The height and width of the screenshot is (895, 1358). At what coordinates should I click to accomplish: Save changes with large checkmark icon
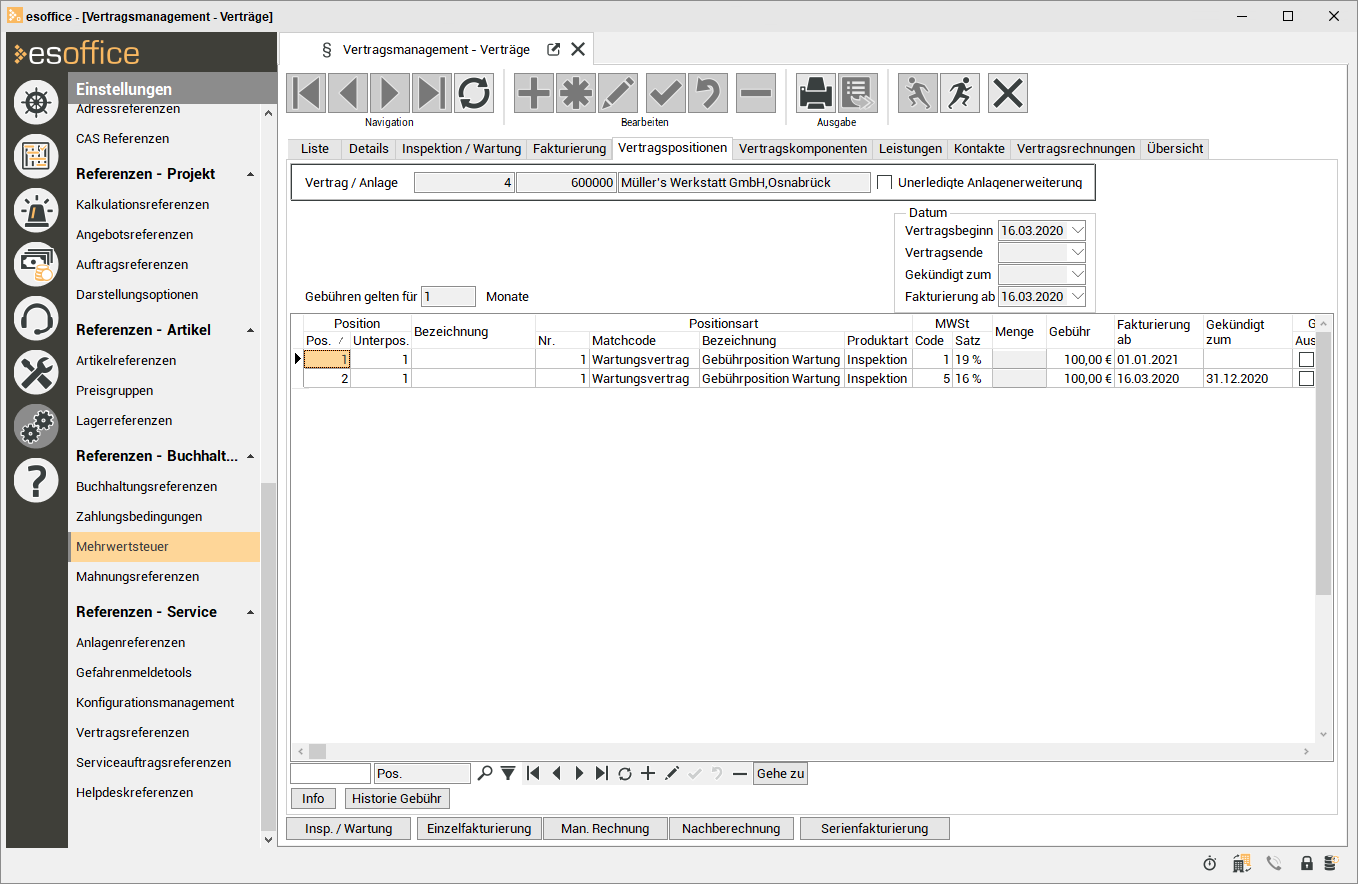(666, 93)
